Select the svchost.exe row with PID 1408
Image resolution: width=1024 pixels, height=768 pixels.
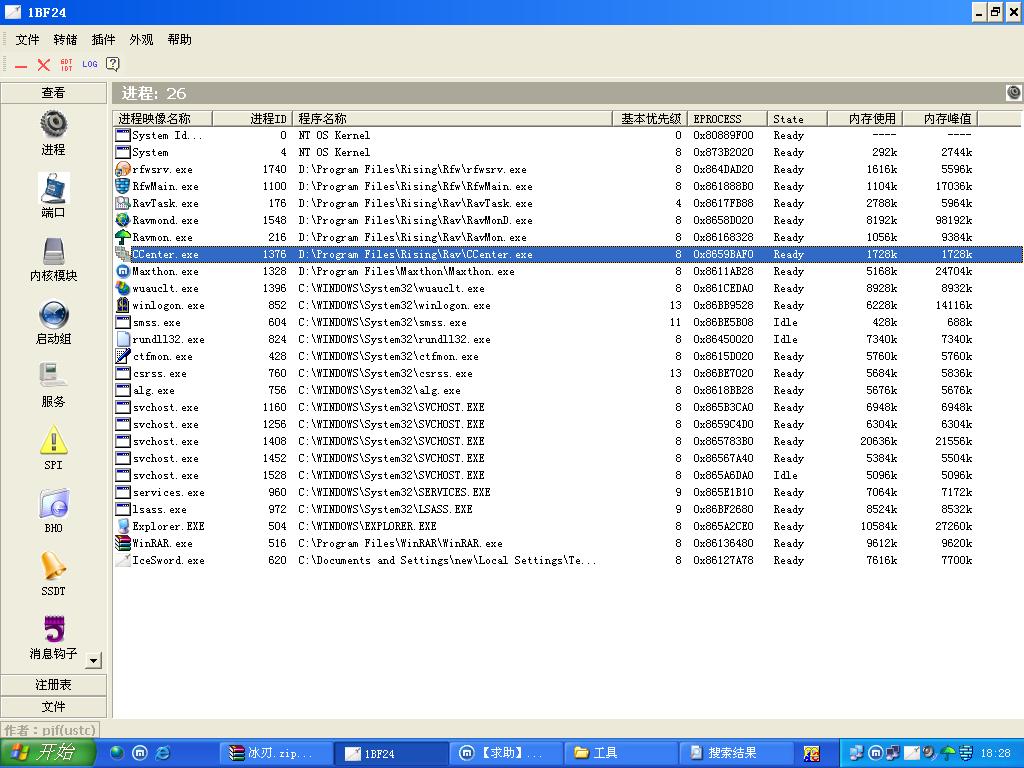(568, 441)
